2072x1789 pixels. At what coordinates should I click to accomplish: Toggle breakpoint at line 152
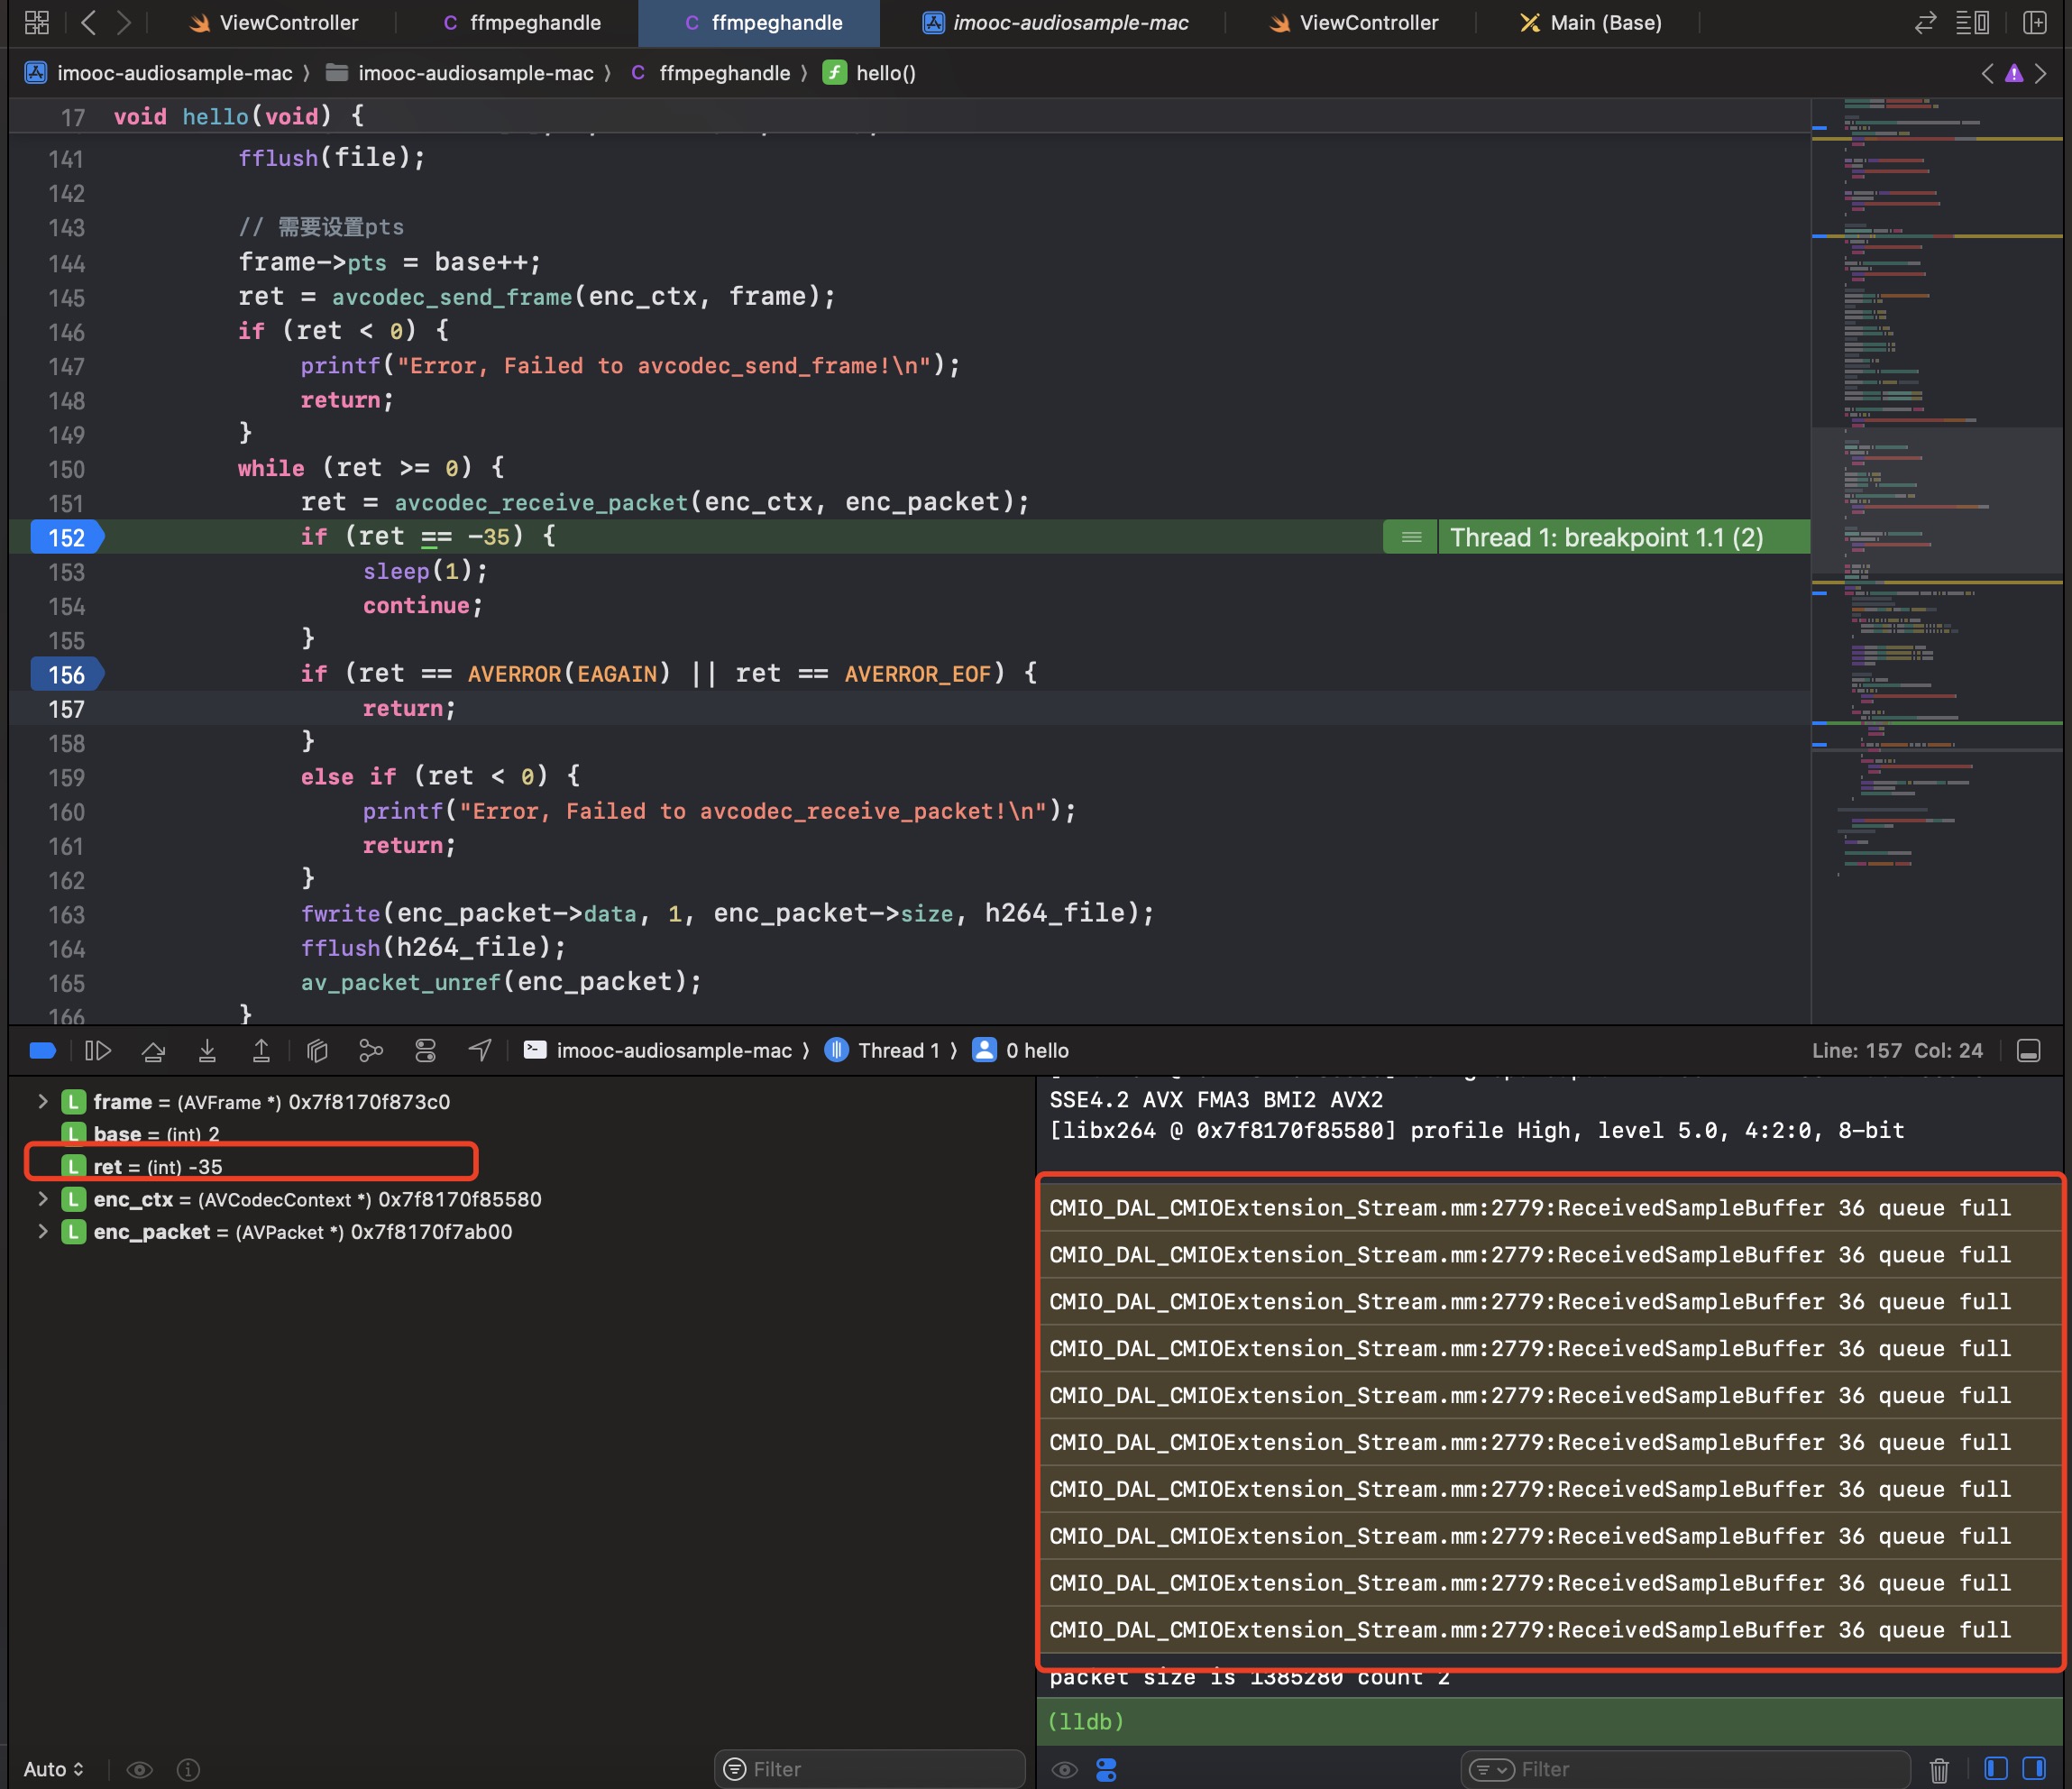(66, 537)
